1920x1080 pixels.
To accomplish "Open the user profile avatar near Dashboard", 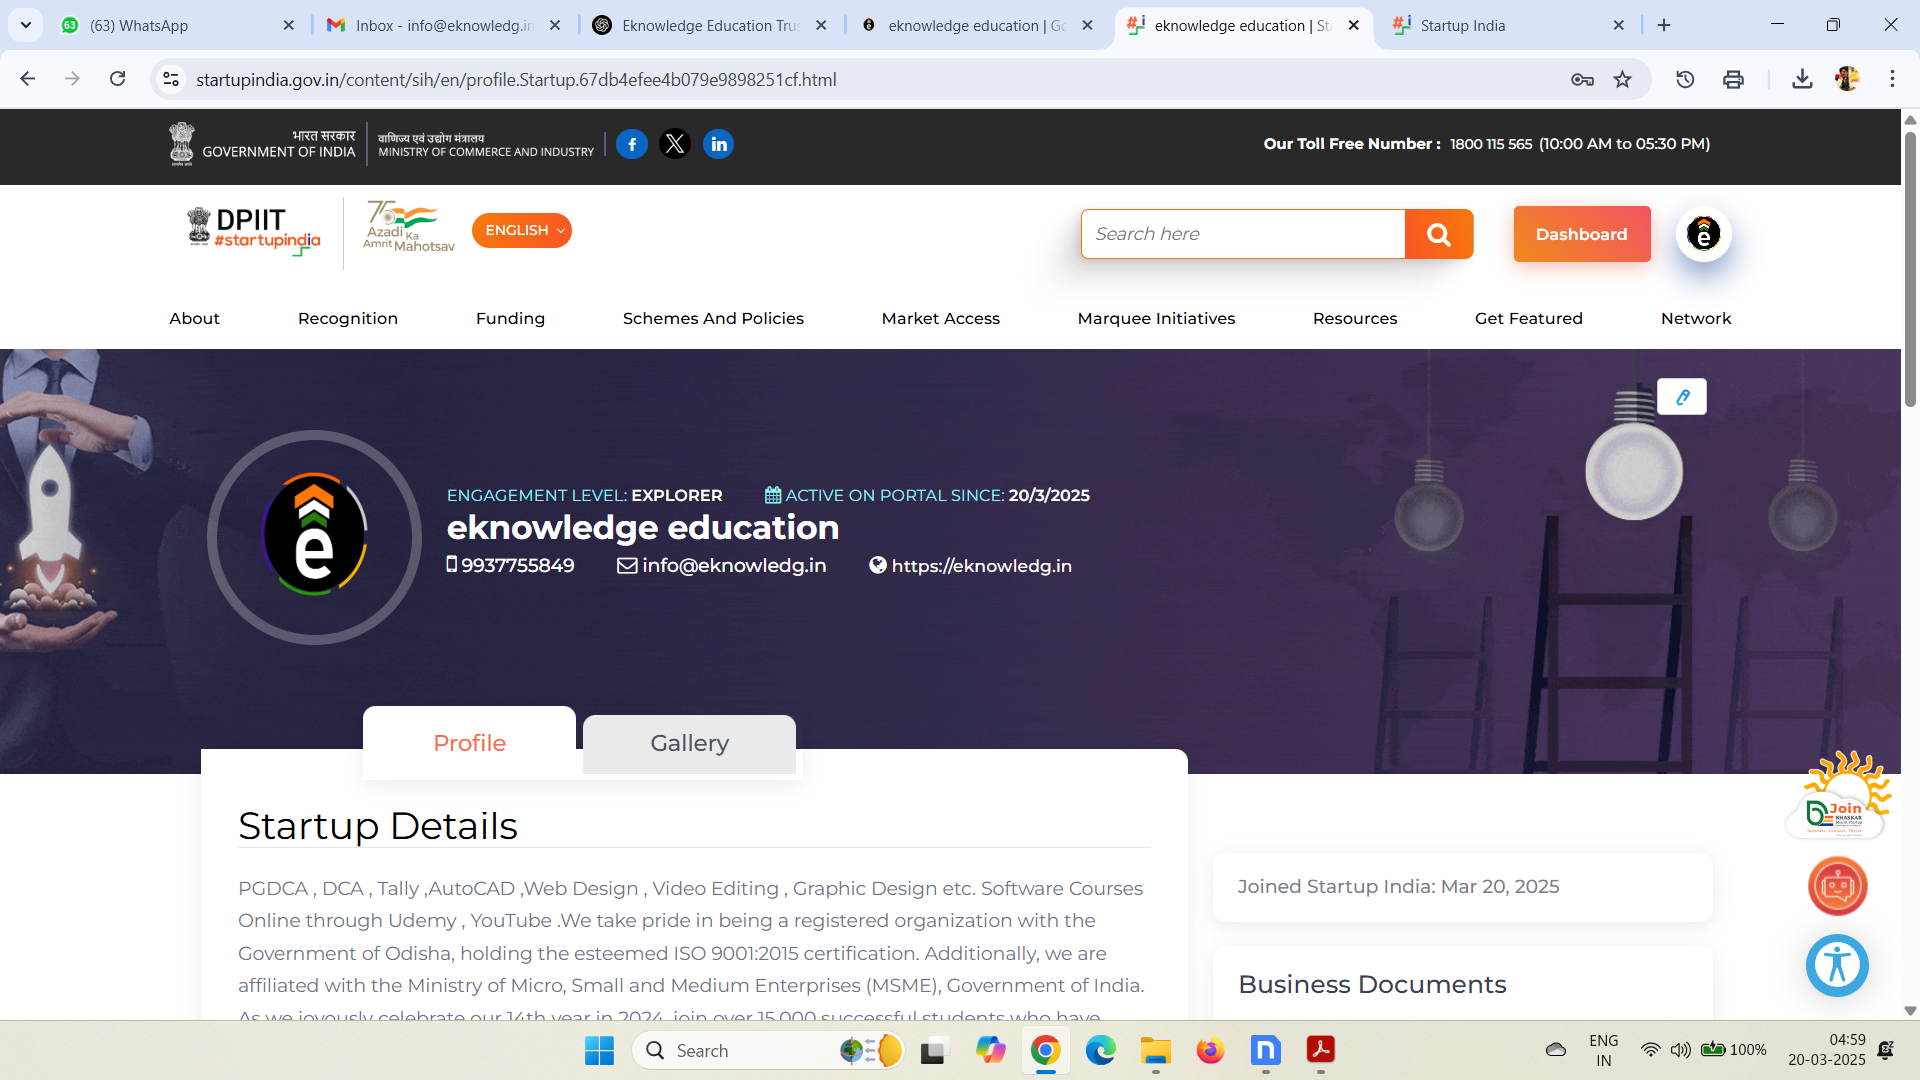I will [1703, 234].
